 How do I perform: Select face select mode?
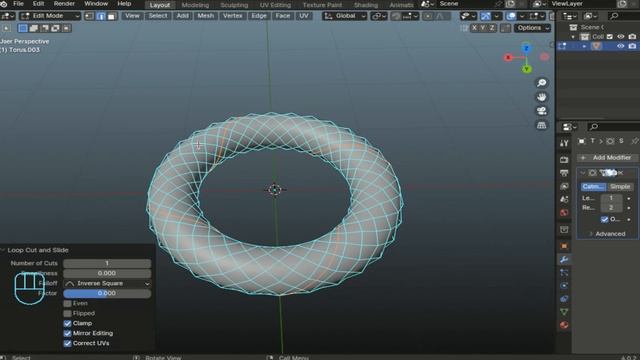pyautogui.click(x=111, y=16)
